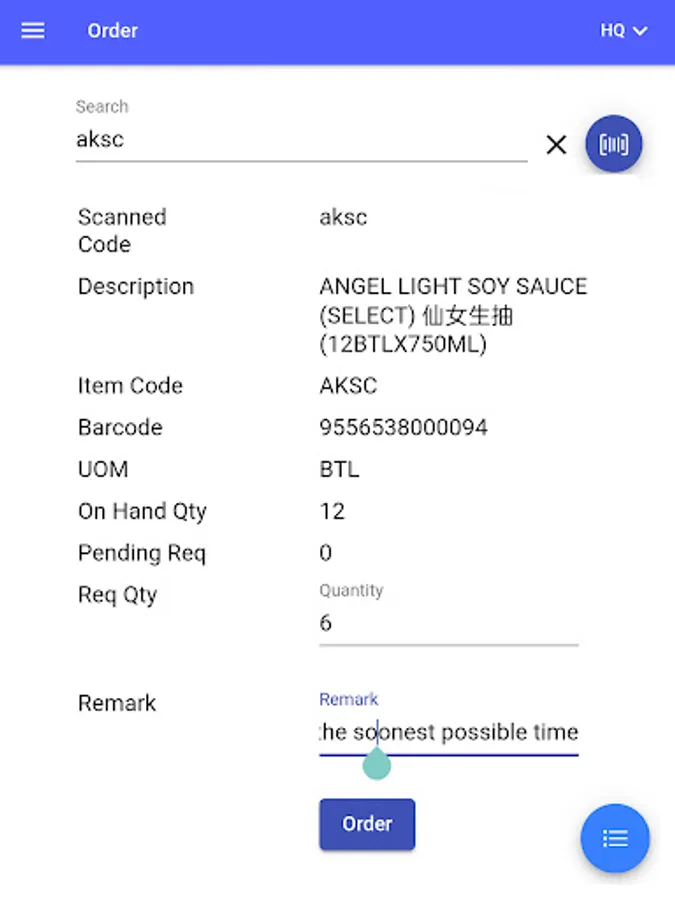
Task: Tap the barcode scanner button
Action: point(614,143)
